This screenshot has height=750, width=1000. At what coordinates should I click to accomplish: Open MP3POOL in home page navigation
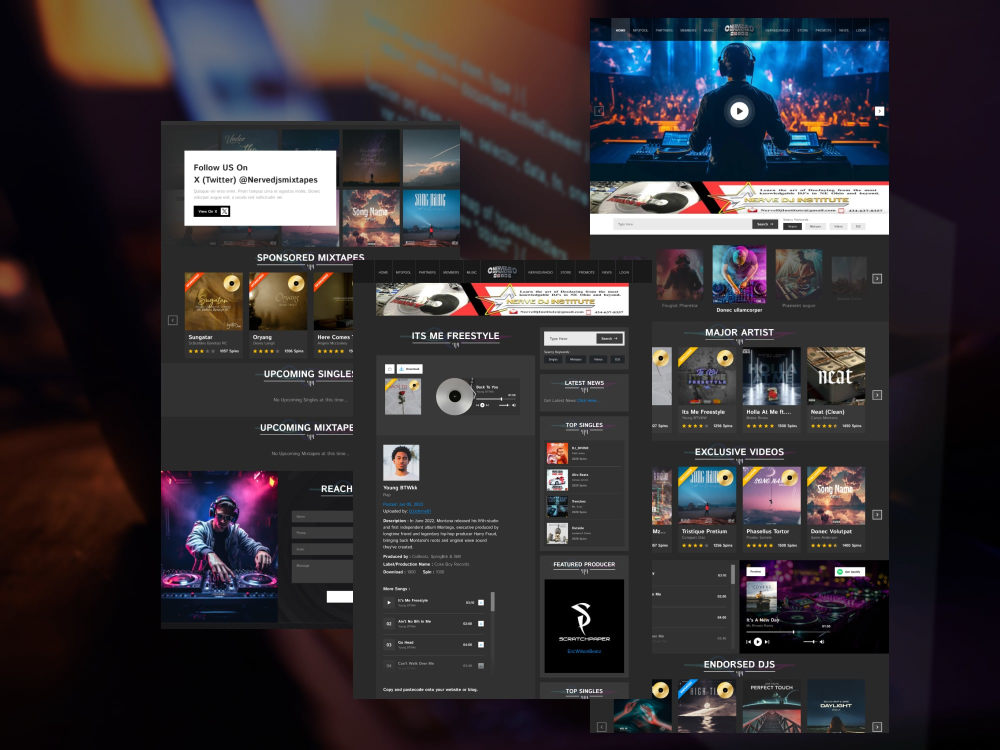[x=640, y=30]
